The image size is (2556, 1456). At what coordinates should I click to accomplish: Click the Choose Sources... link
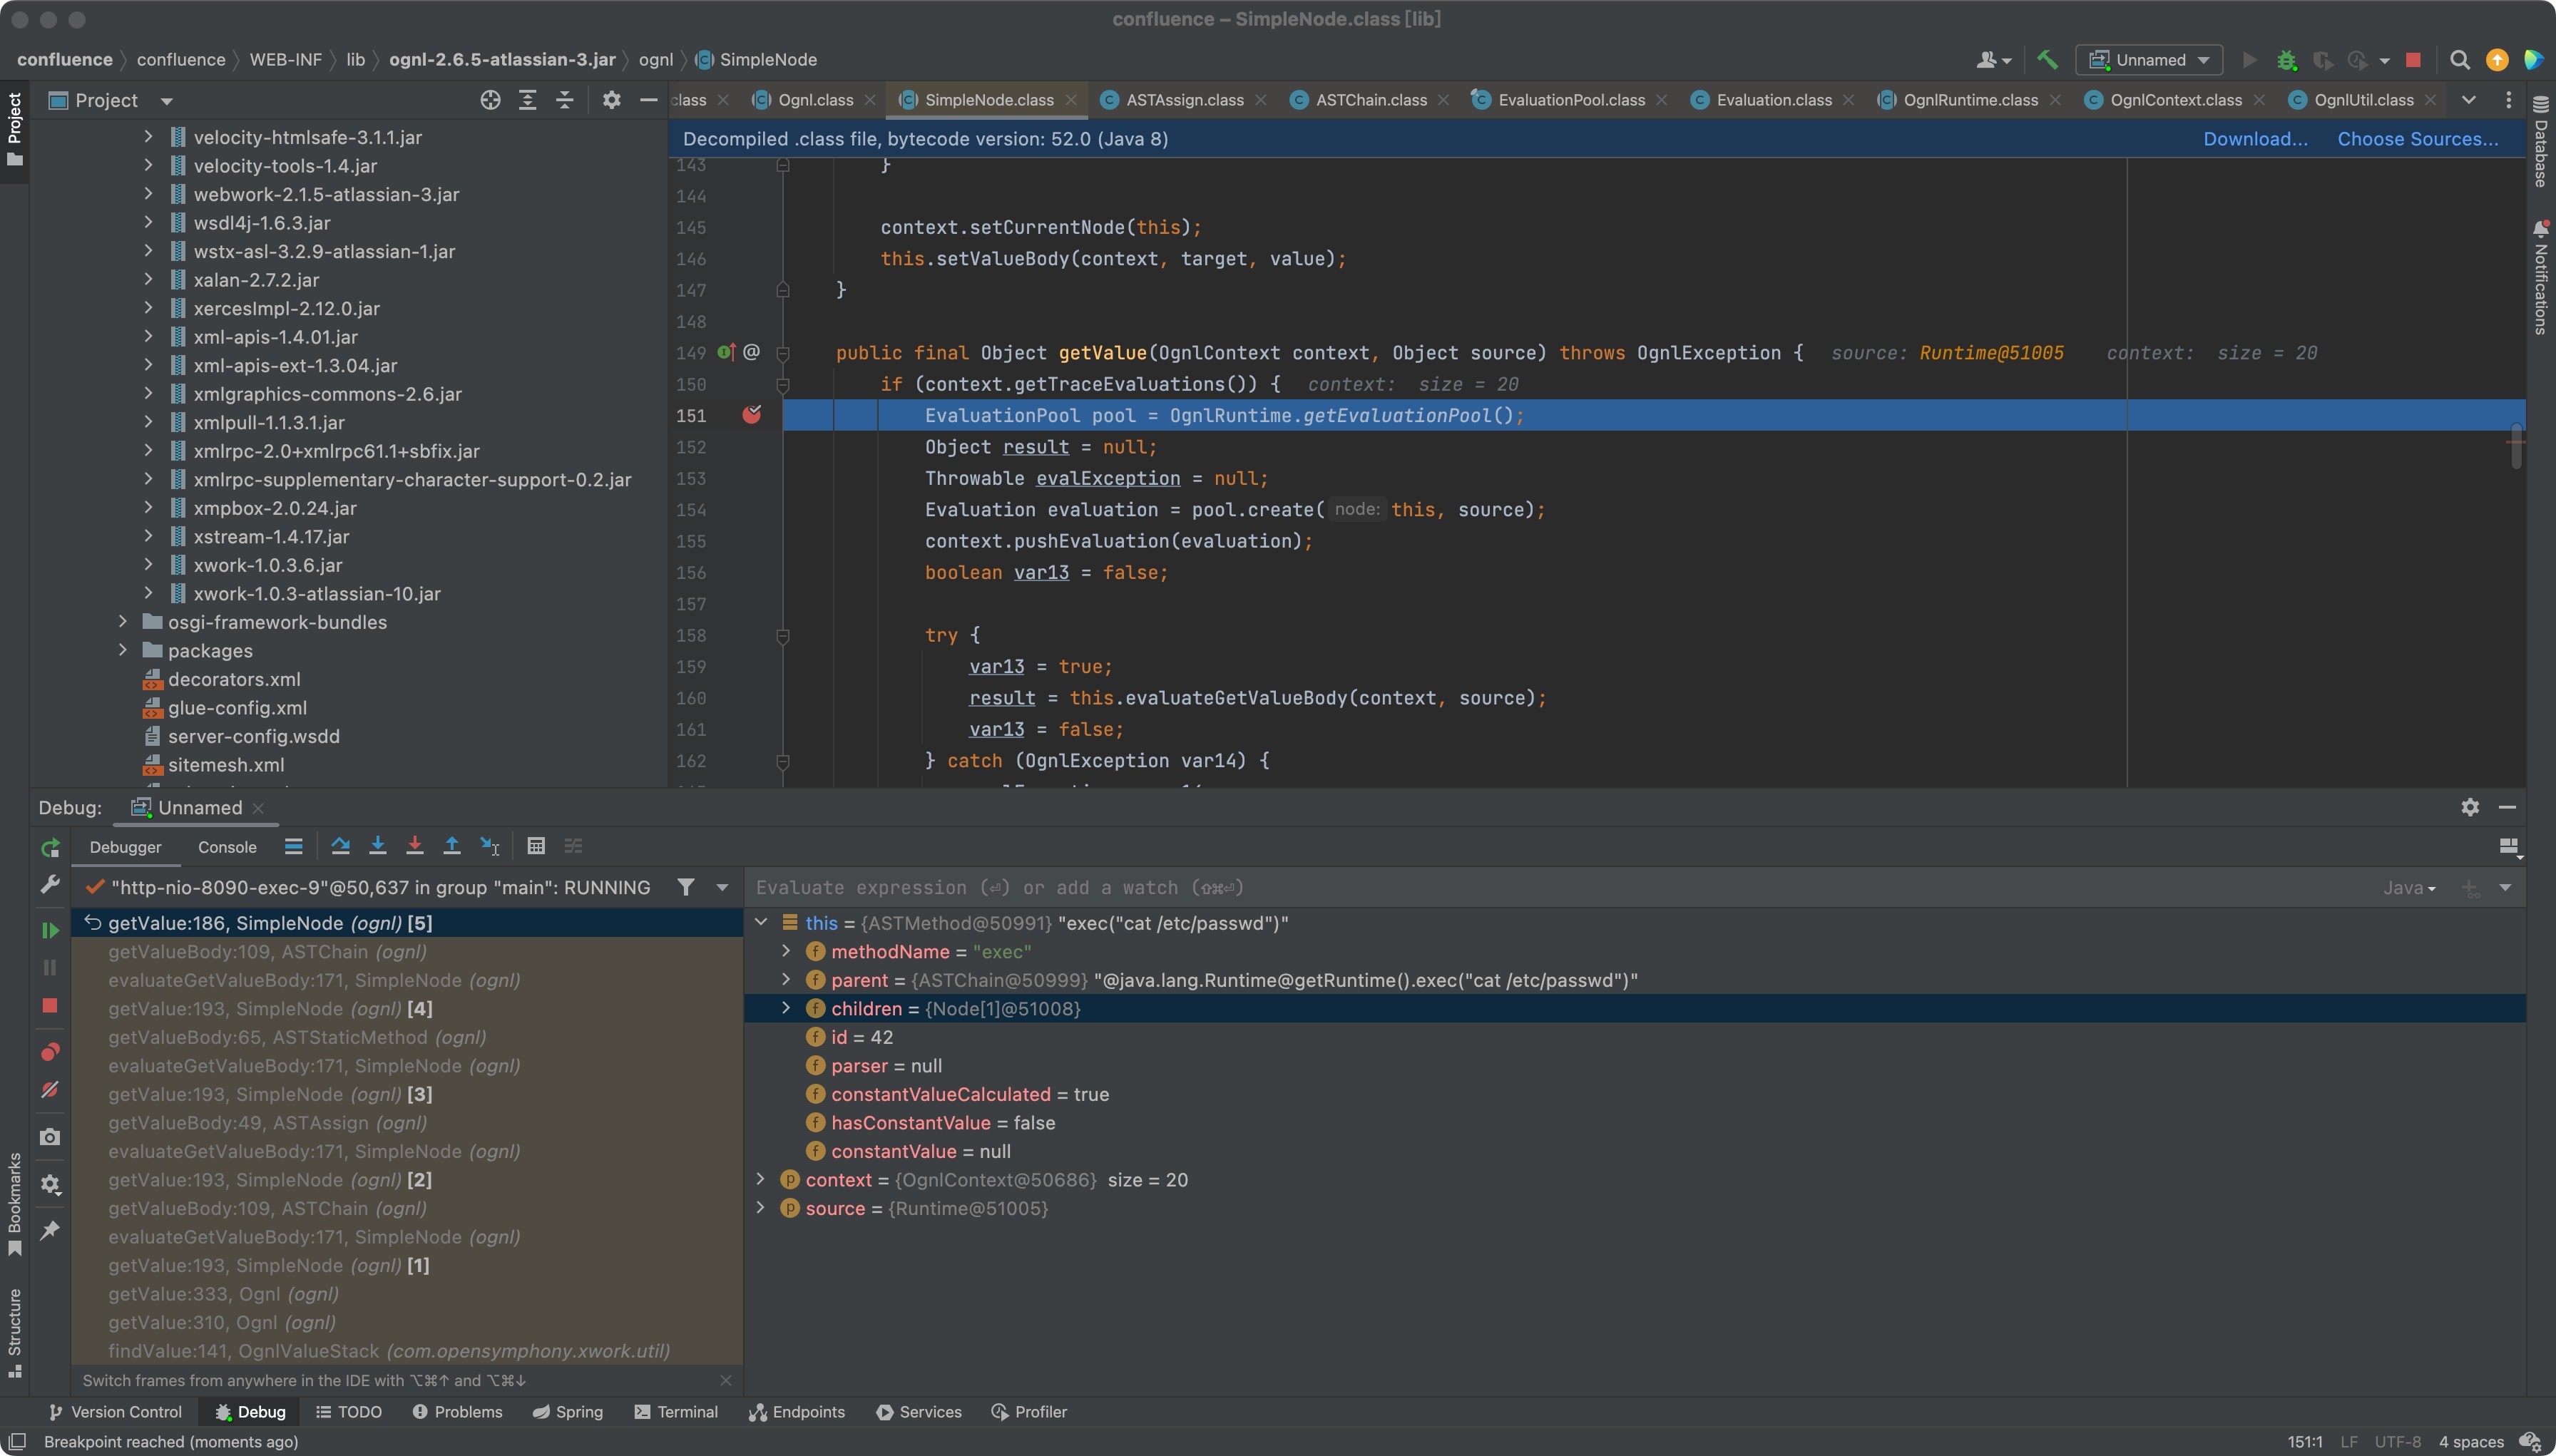(x=2417, y=139)
